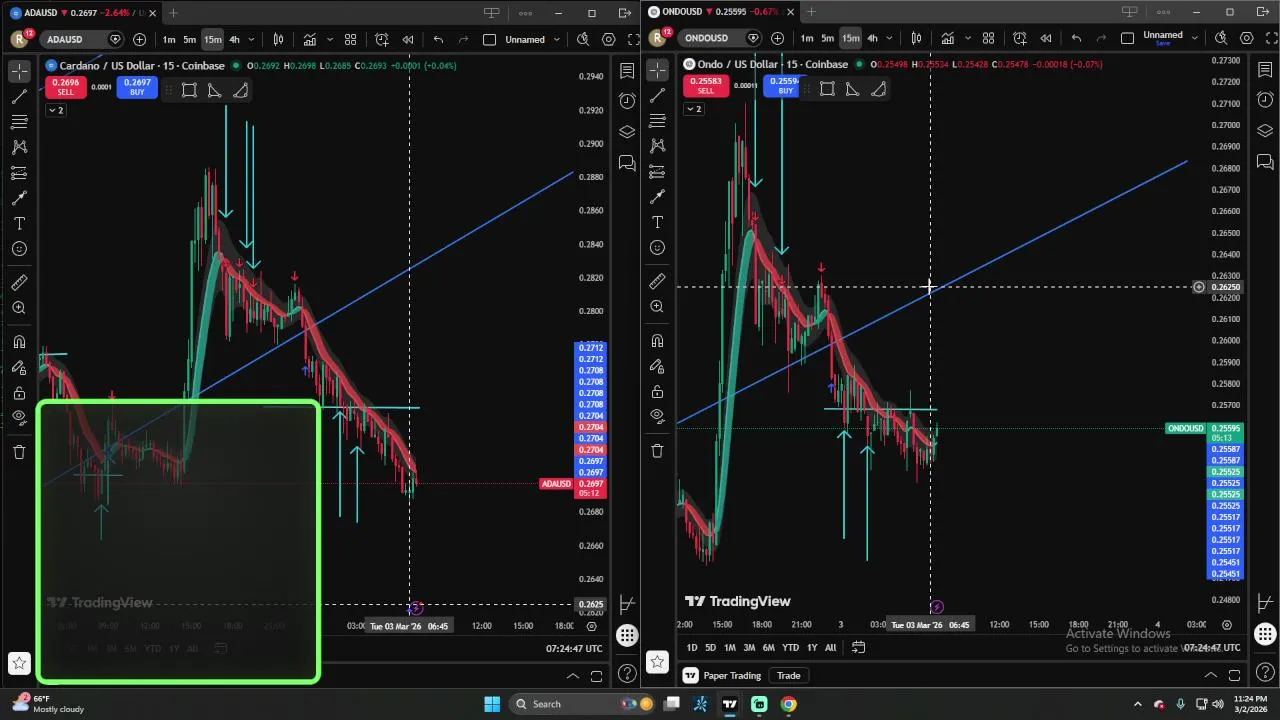Screen dimensions: 1280x720
Task: Expand the interval dropdown arrow in ONDOUSD toolbar
Action: (x=889, y=38)
